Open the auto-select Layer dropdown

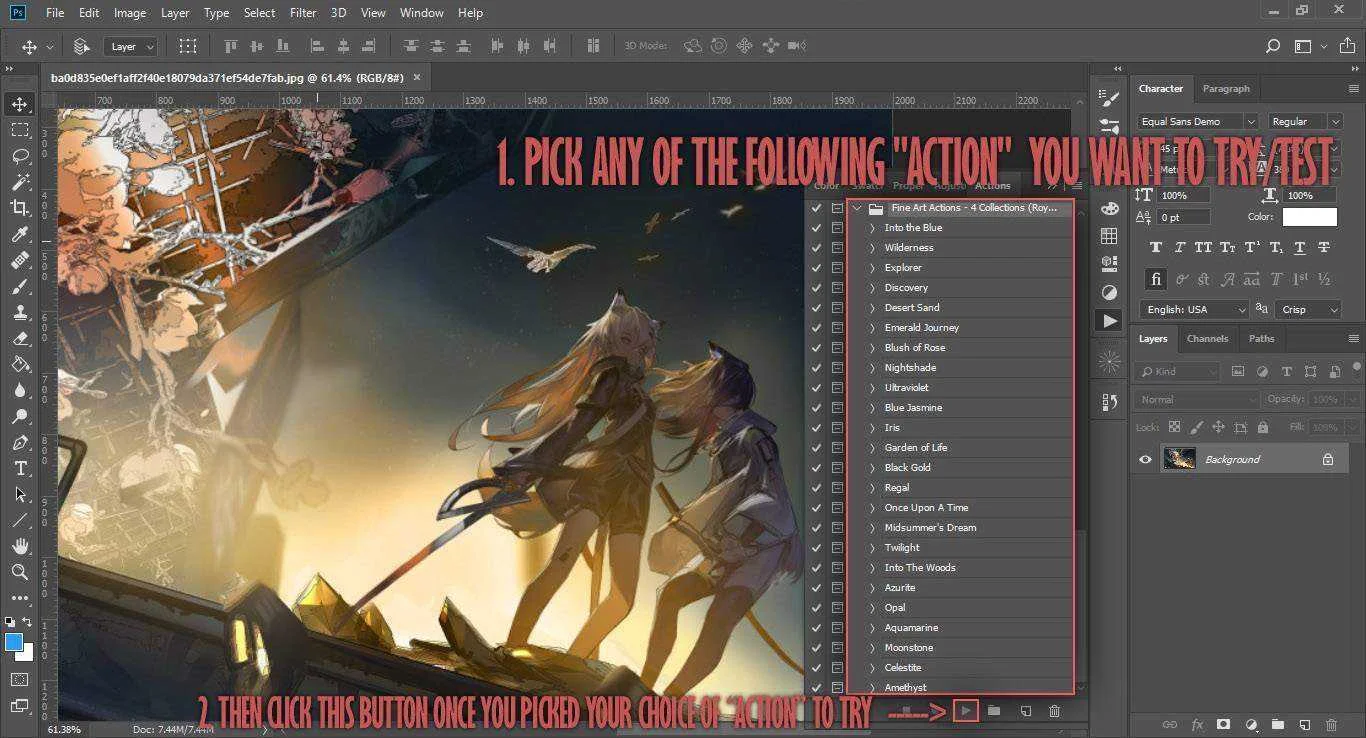click(x=130, y=46)
